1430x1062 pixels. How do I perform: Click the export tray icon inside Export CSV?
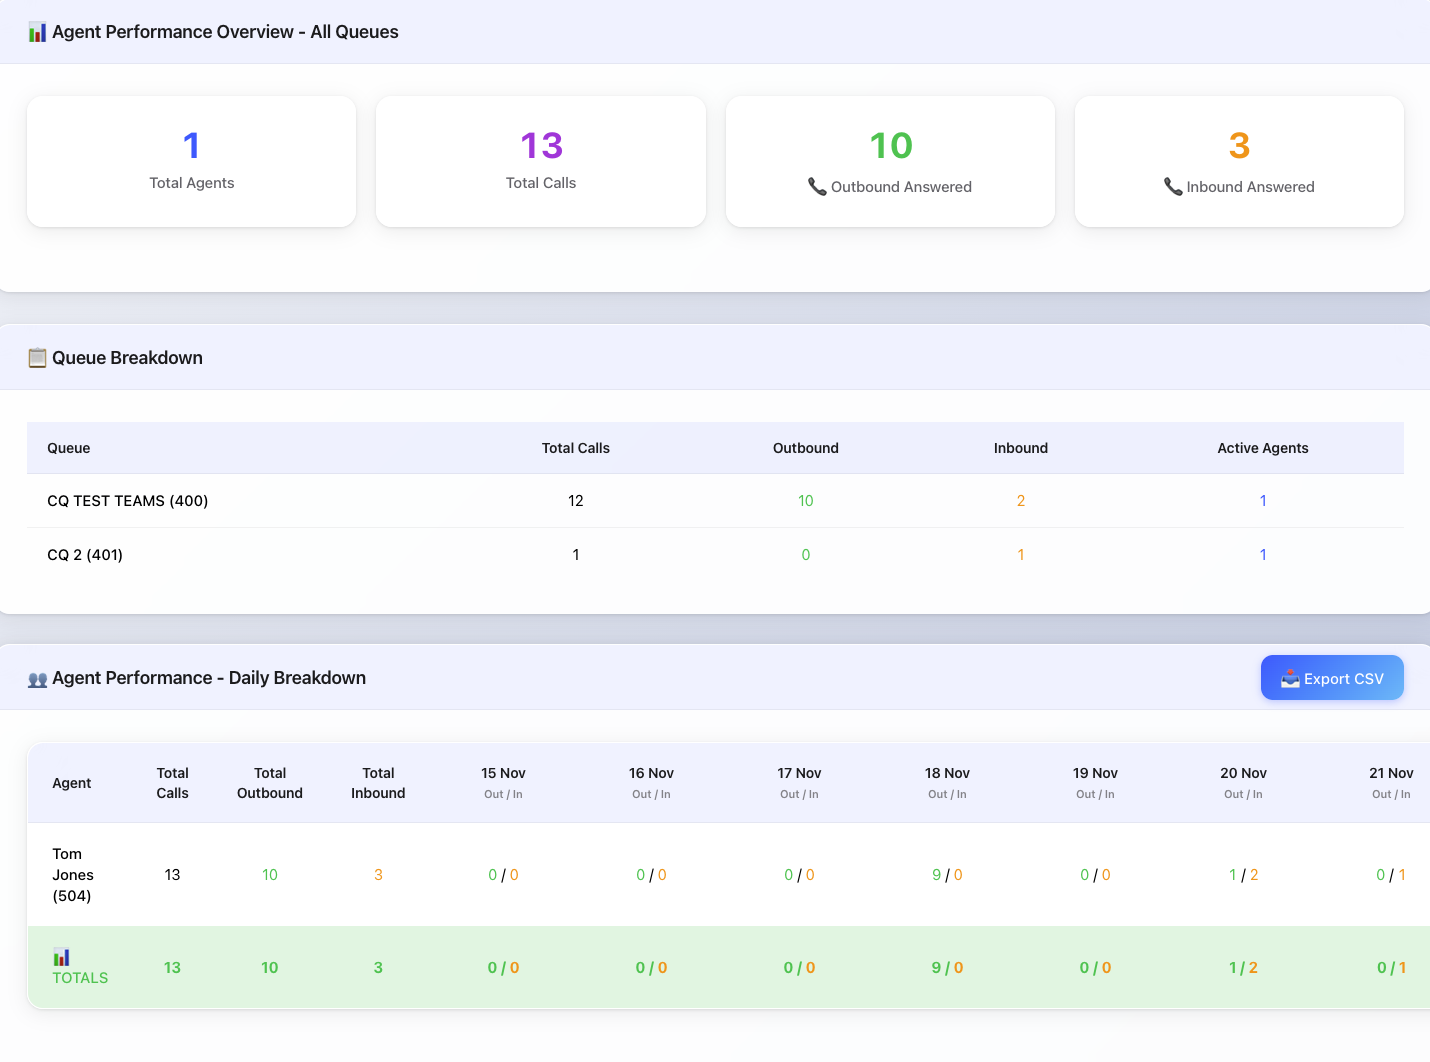point(1289,677)
